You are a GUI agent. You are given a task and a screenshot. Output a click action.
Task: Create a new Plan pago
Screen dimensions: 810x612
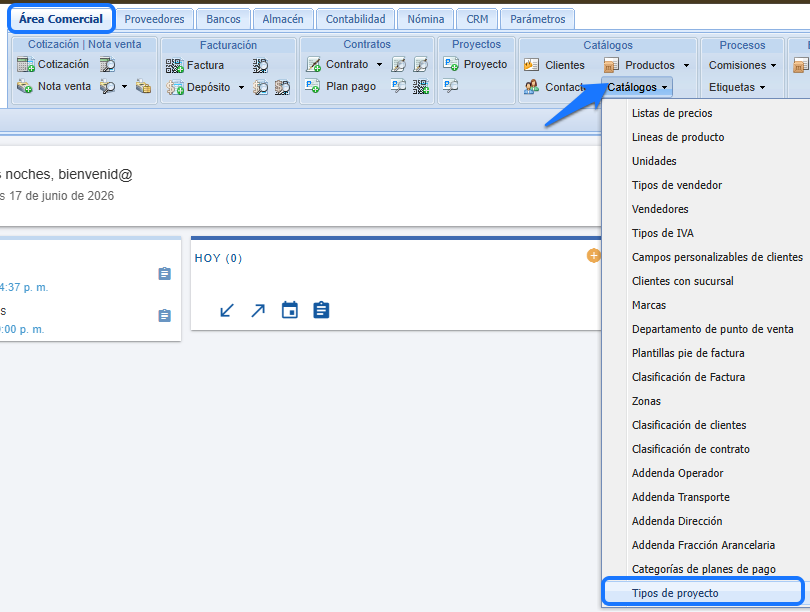[x=340, y=86]
